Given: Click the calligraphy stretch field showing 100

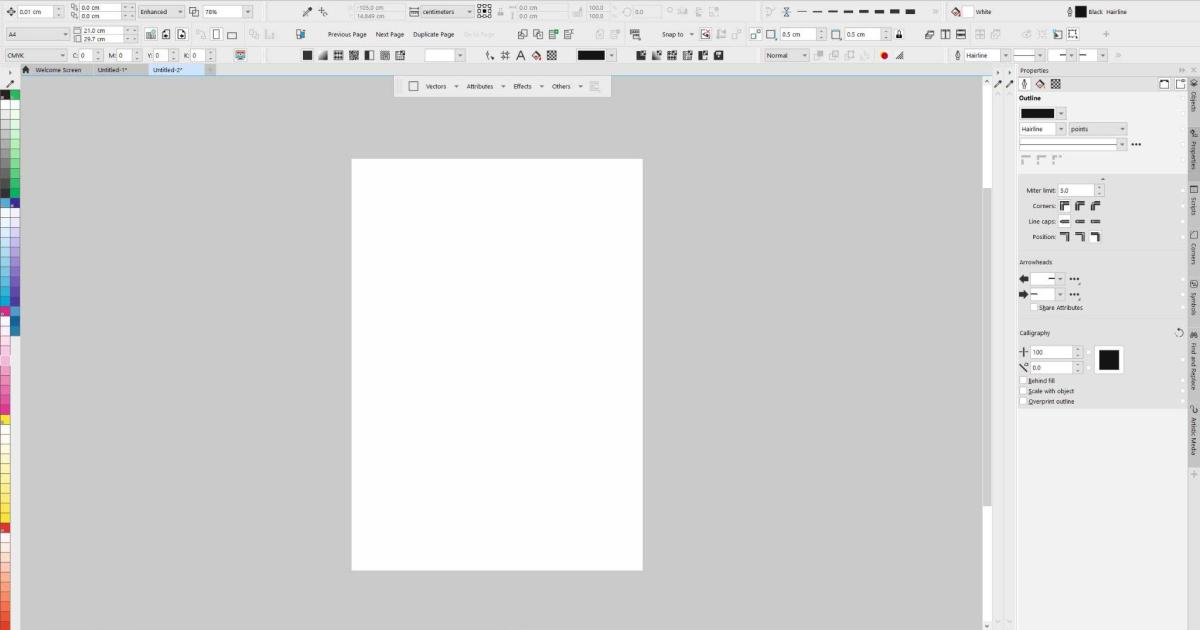Looking at the screenshot, I should pyautogui.click(x=1051, y=352).
